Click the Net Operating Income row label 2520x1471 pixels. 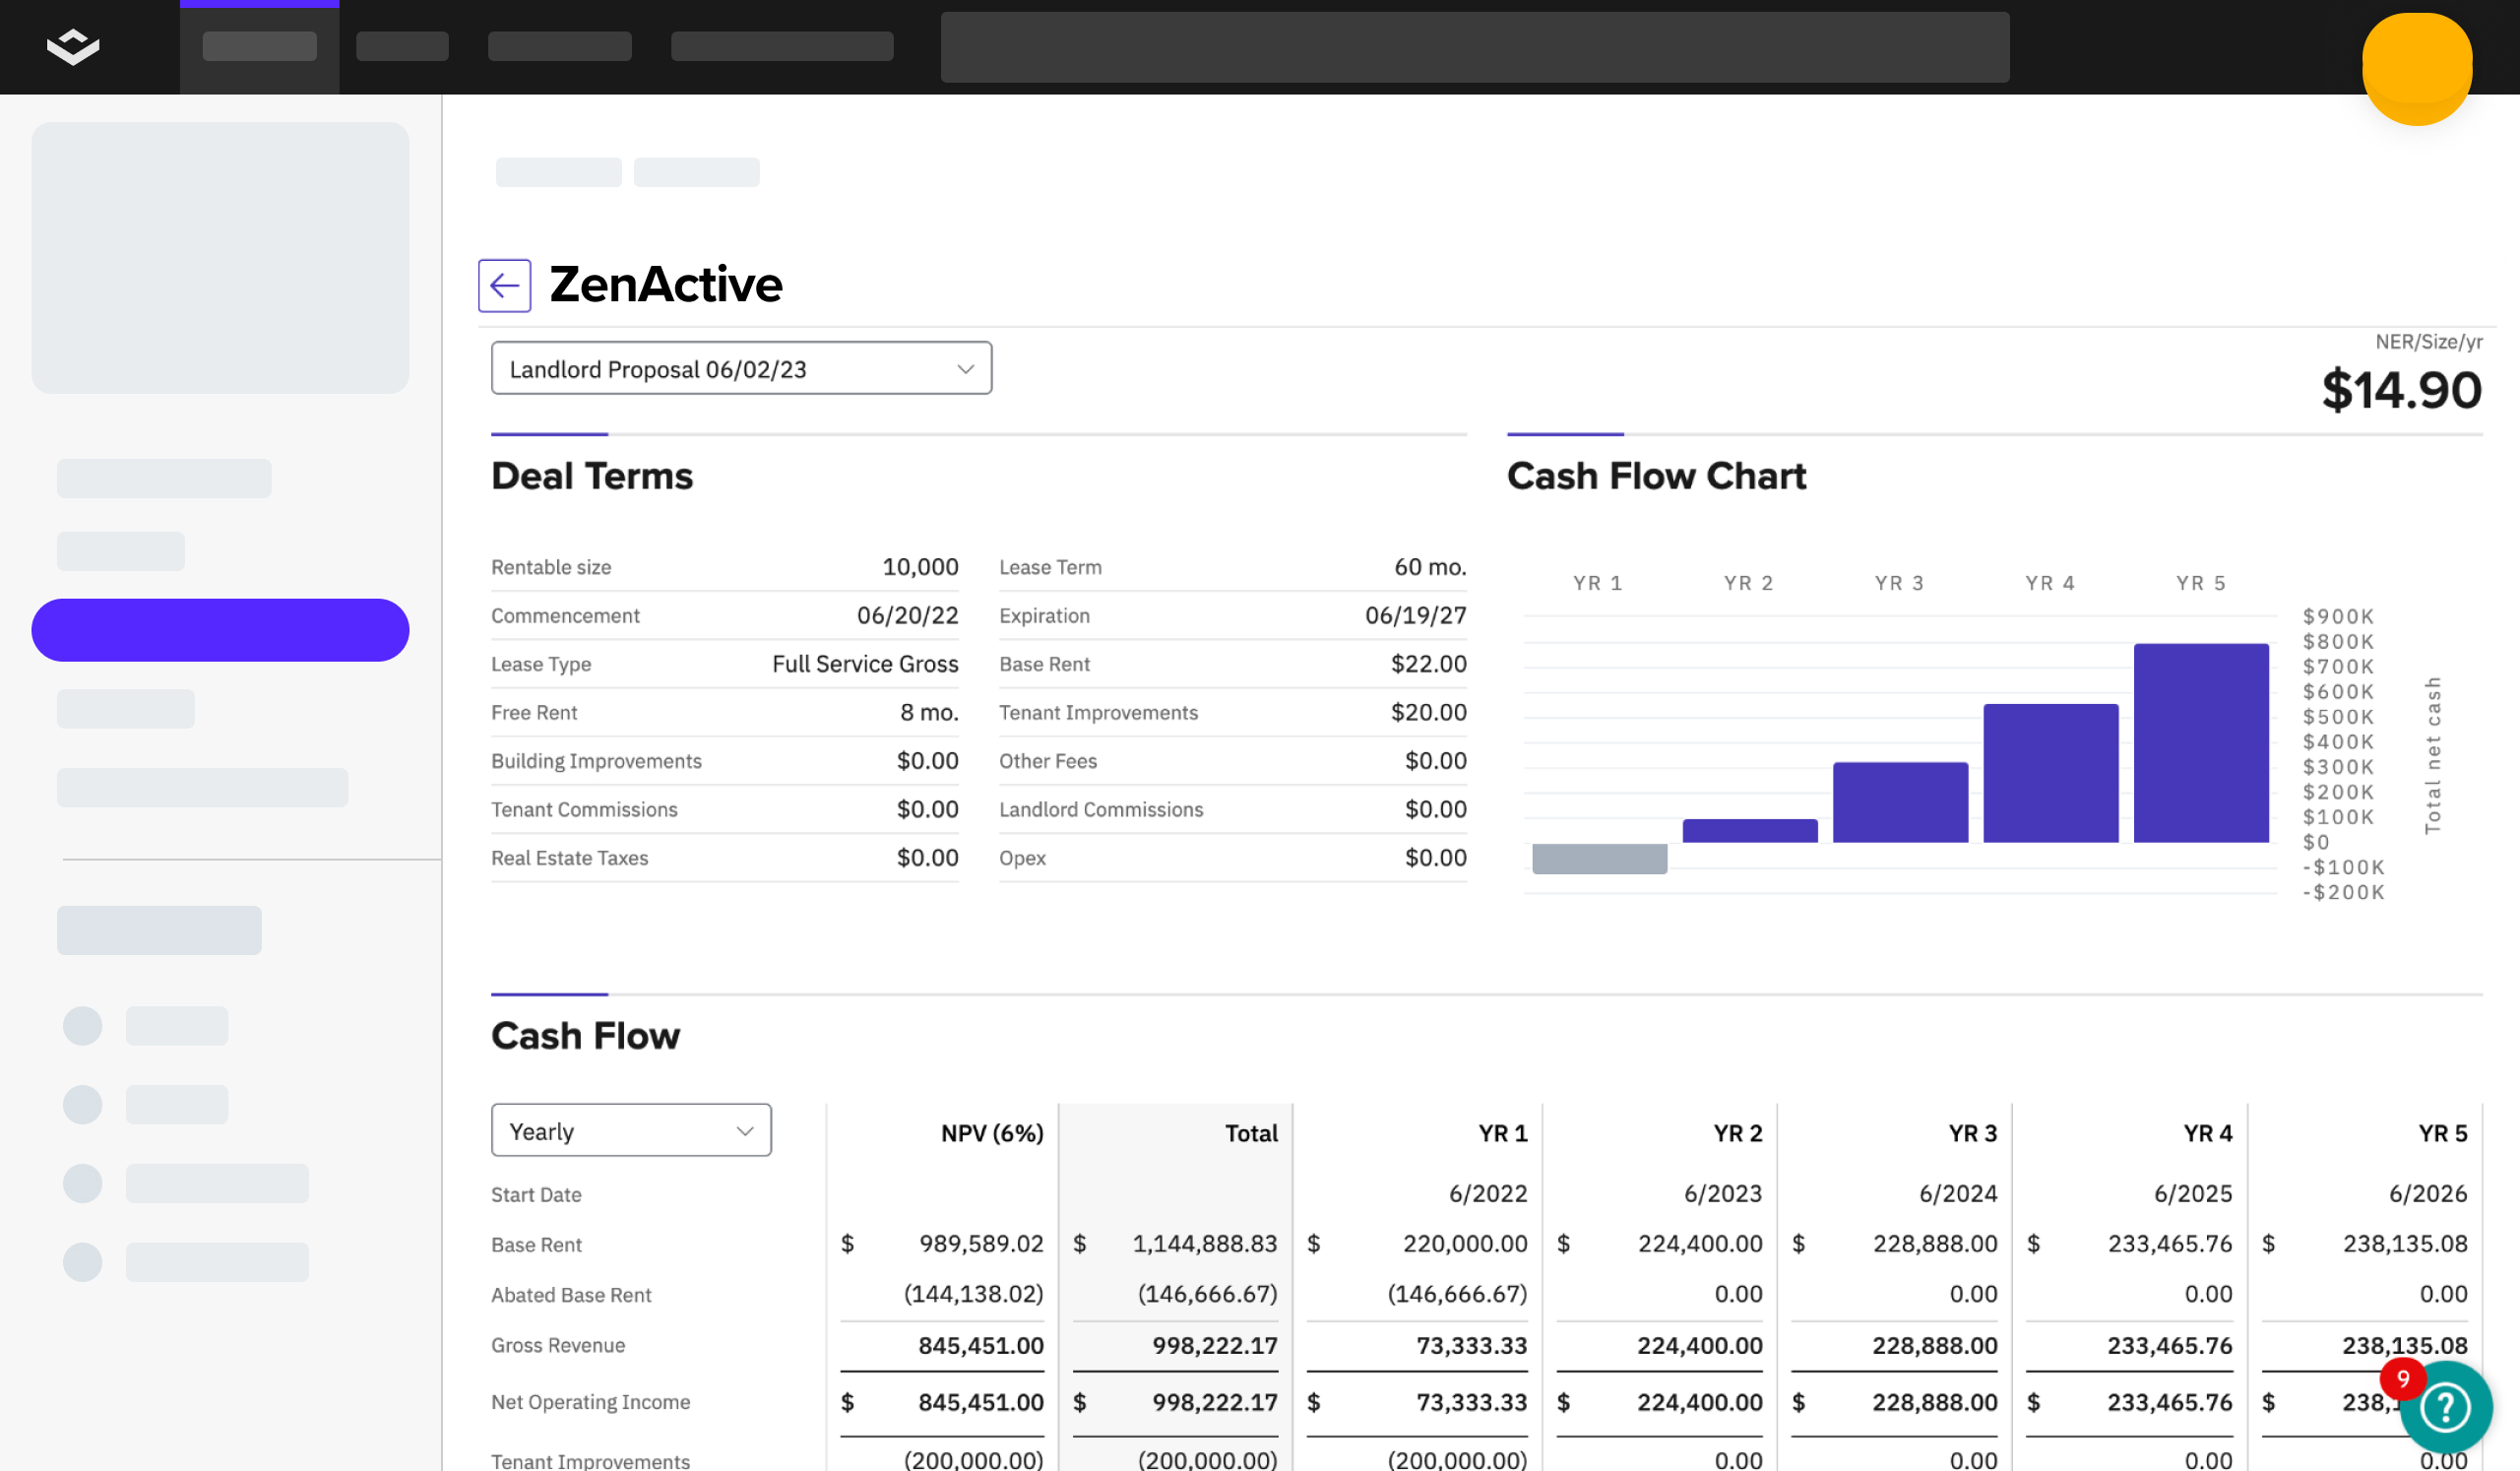[590, 1402]
